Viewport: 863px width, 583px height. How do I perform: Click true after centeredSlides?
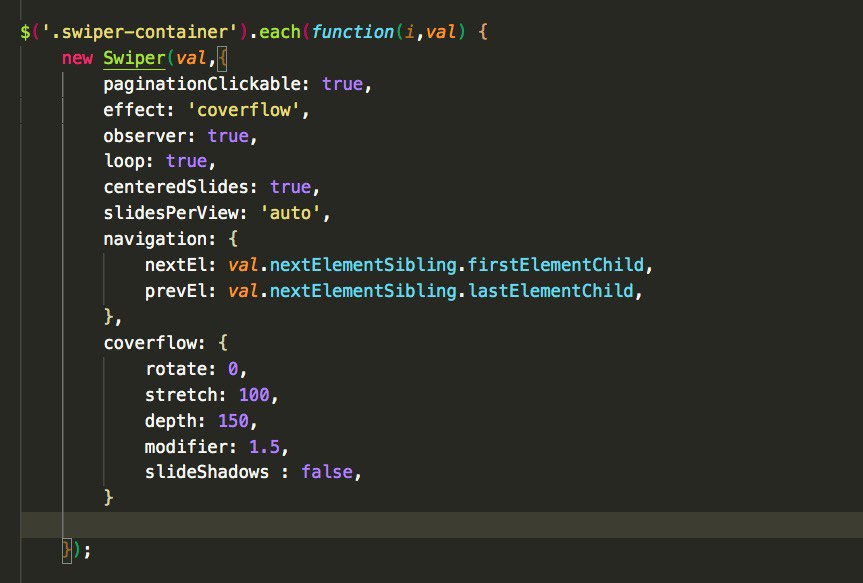(291, 187)
